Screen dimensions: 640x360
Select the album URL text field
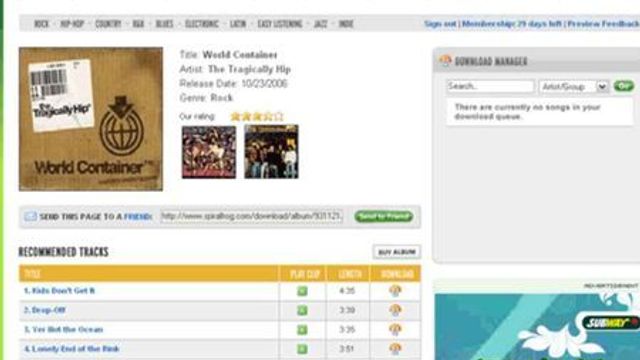click(251, 216)
